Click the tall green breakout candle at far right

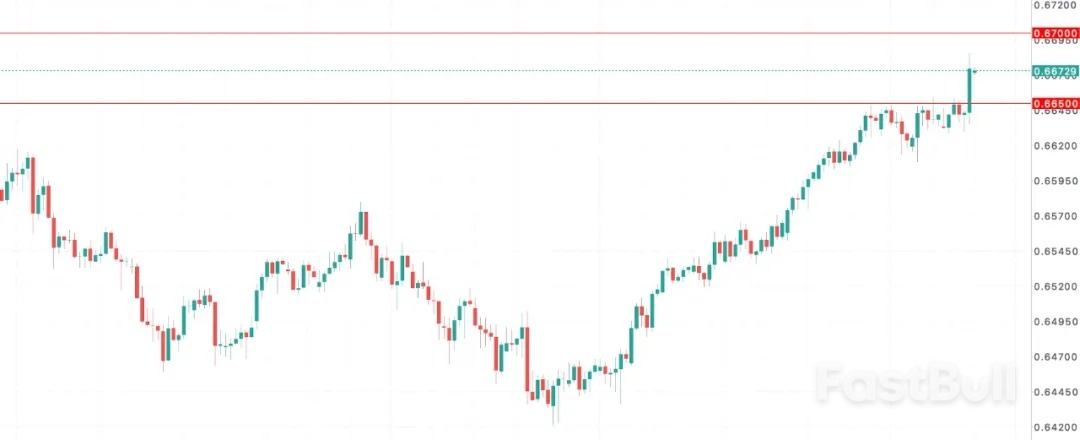[969, 88]
